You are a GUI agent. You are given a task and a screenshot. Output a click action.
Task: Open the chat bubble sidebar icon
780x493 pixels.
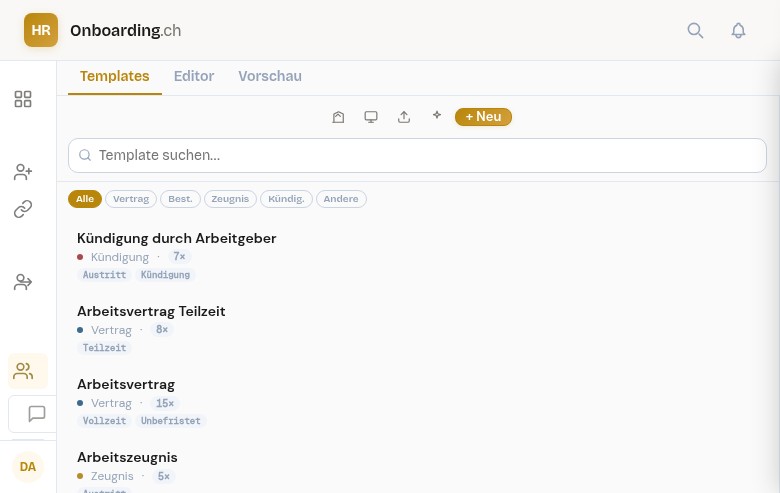click(x=36, y=413)
